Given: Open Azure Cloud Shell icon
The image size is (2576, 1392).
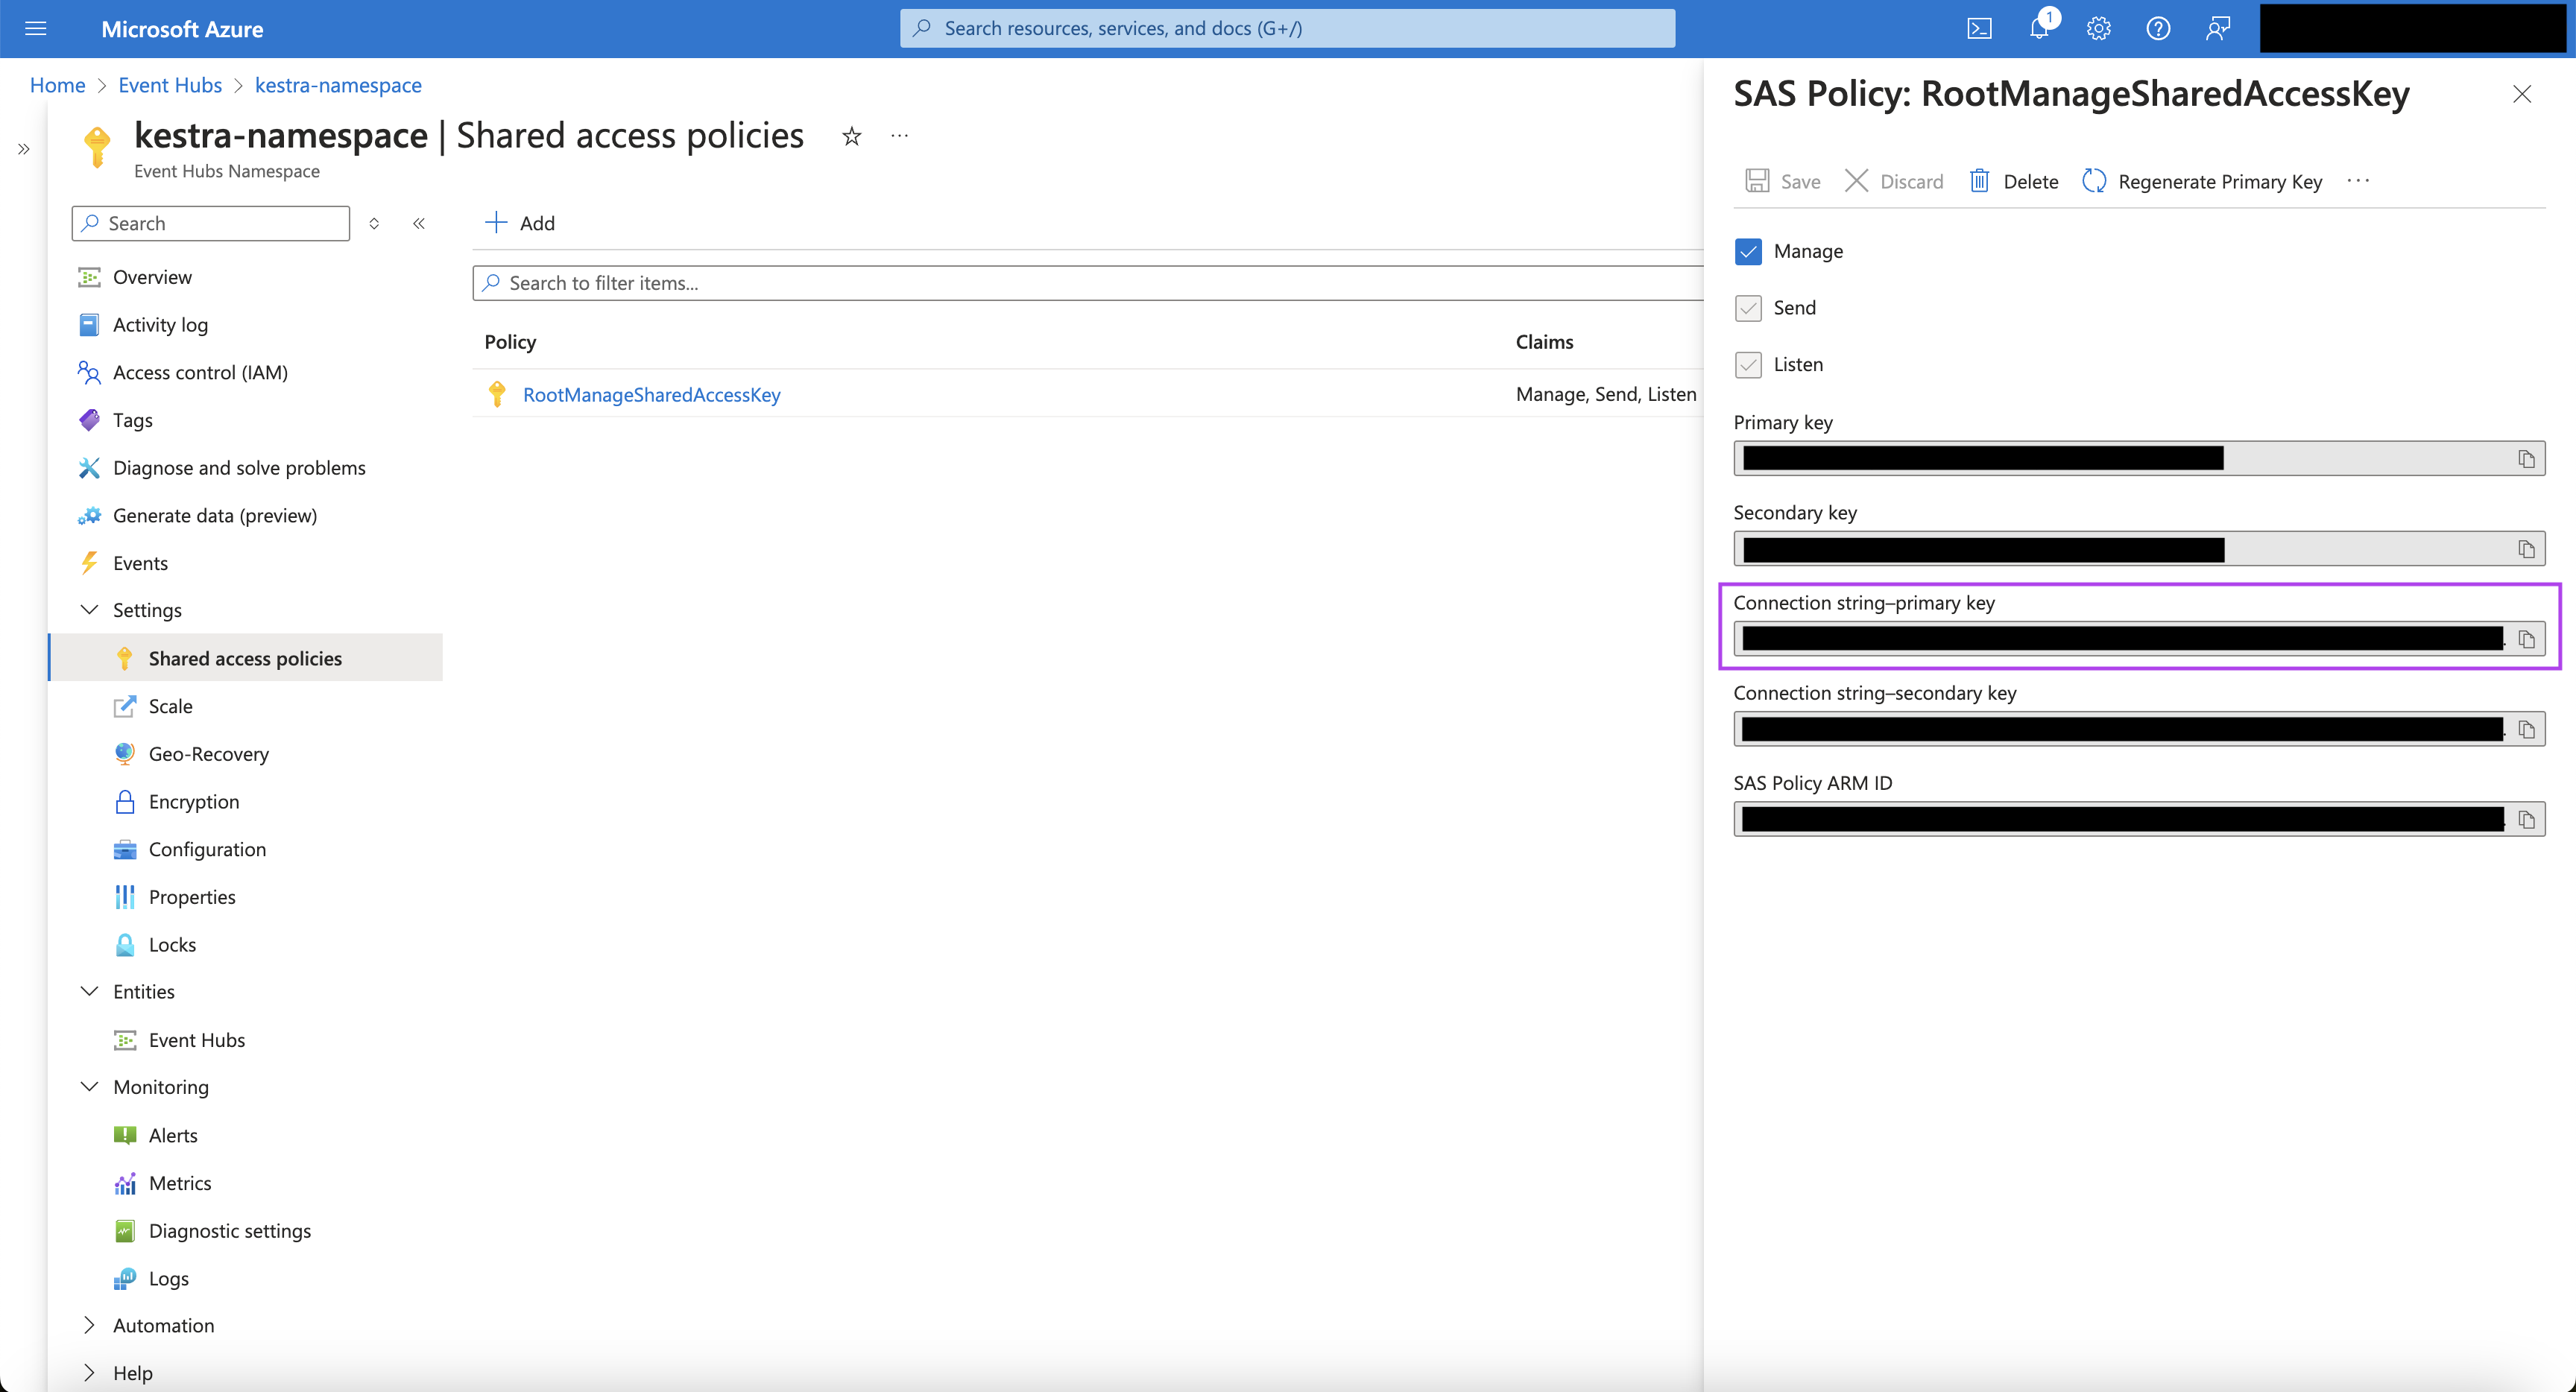Looking at the screenshot, I should click(1979, 28).
